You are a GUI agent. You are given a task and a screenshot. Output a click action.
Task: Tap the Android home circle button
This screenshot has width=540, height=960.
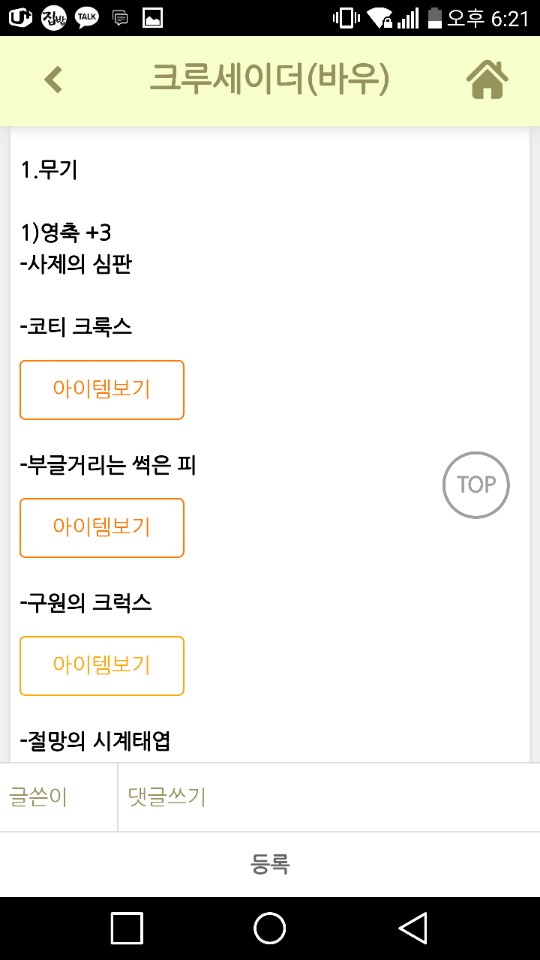pyautogui.click(x=269, y=928)
